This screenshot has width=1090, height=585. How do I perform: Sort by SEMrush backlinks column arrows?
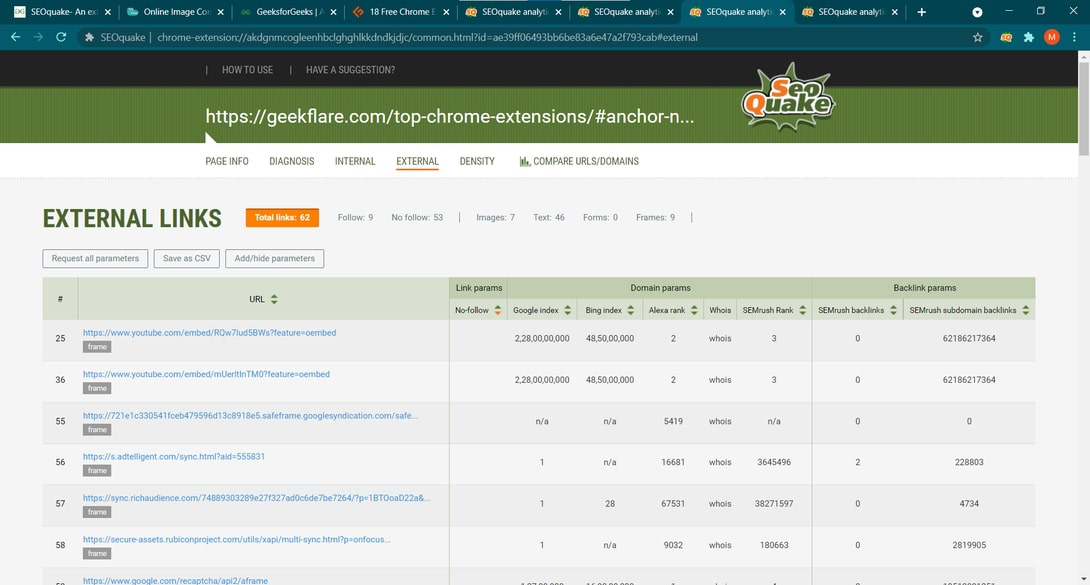[x=893, y=310]
